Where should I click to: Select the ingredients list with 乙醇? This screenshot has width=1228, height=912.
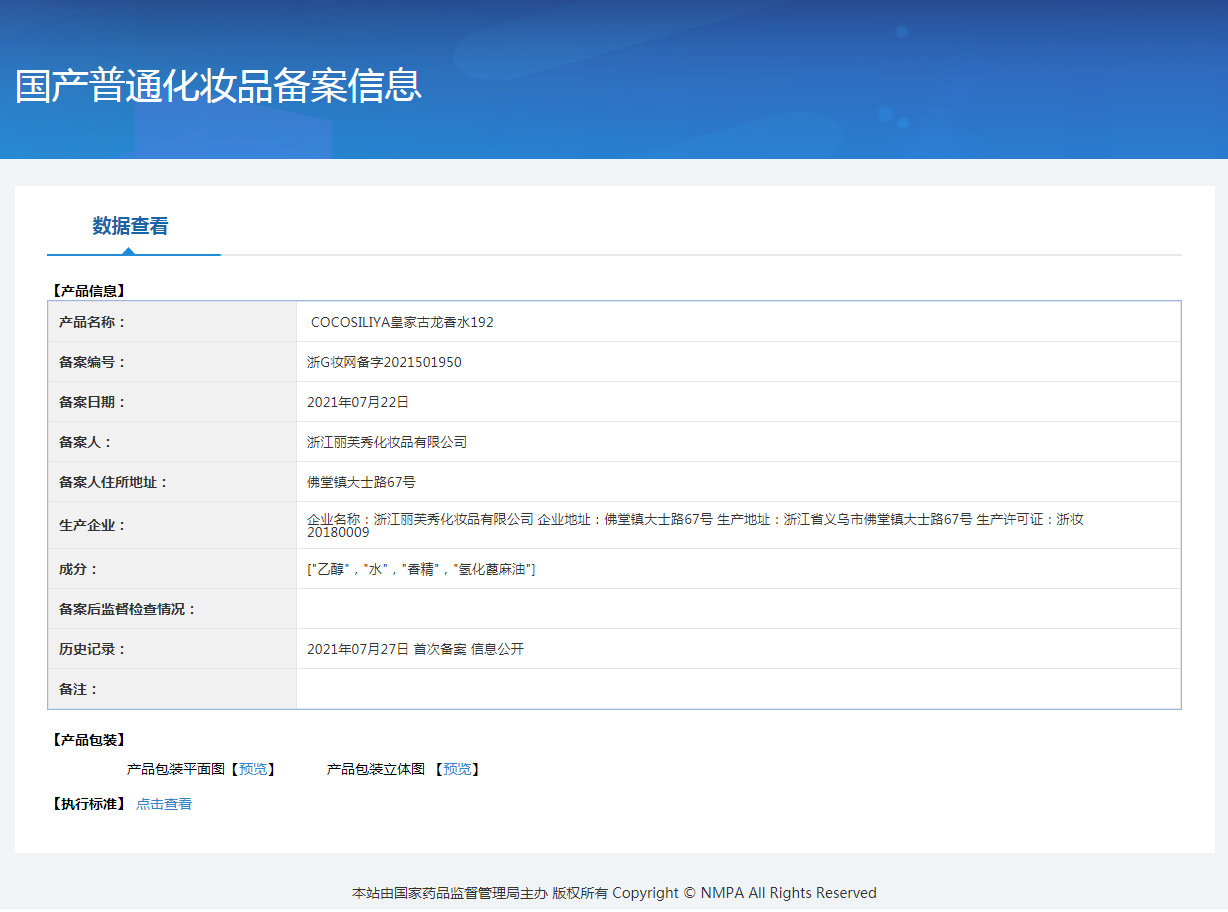[421, 569]
